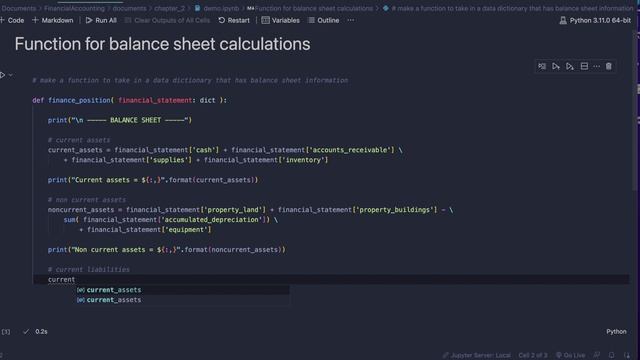The image size is (640, 360).
Task: Click the Documents breadcrumb
Action: tap(18, 8)
